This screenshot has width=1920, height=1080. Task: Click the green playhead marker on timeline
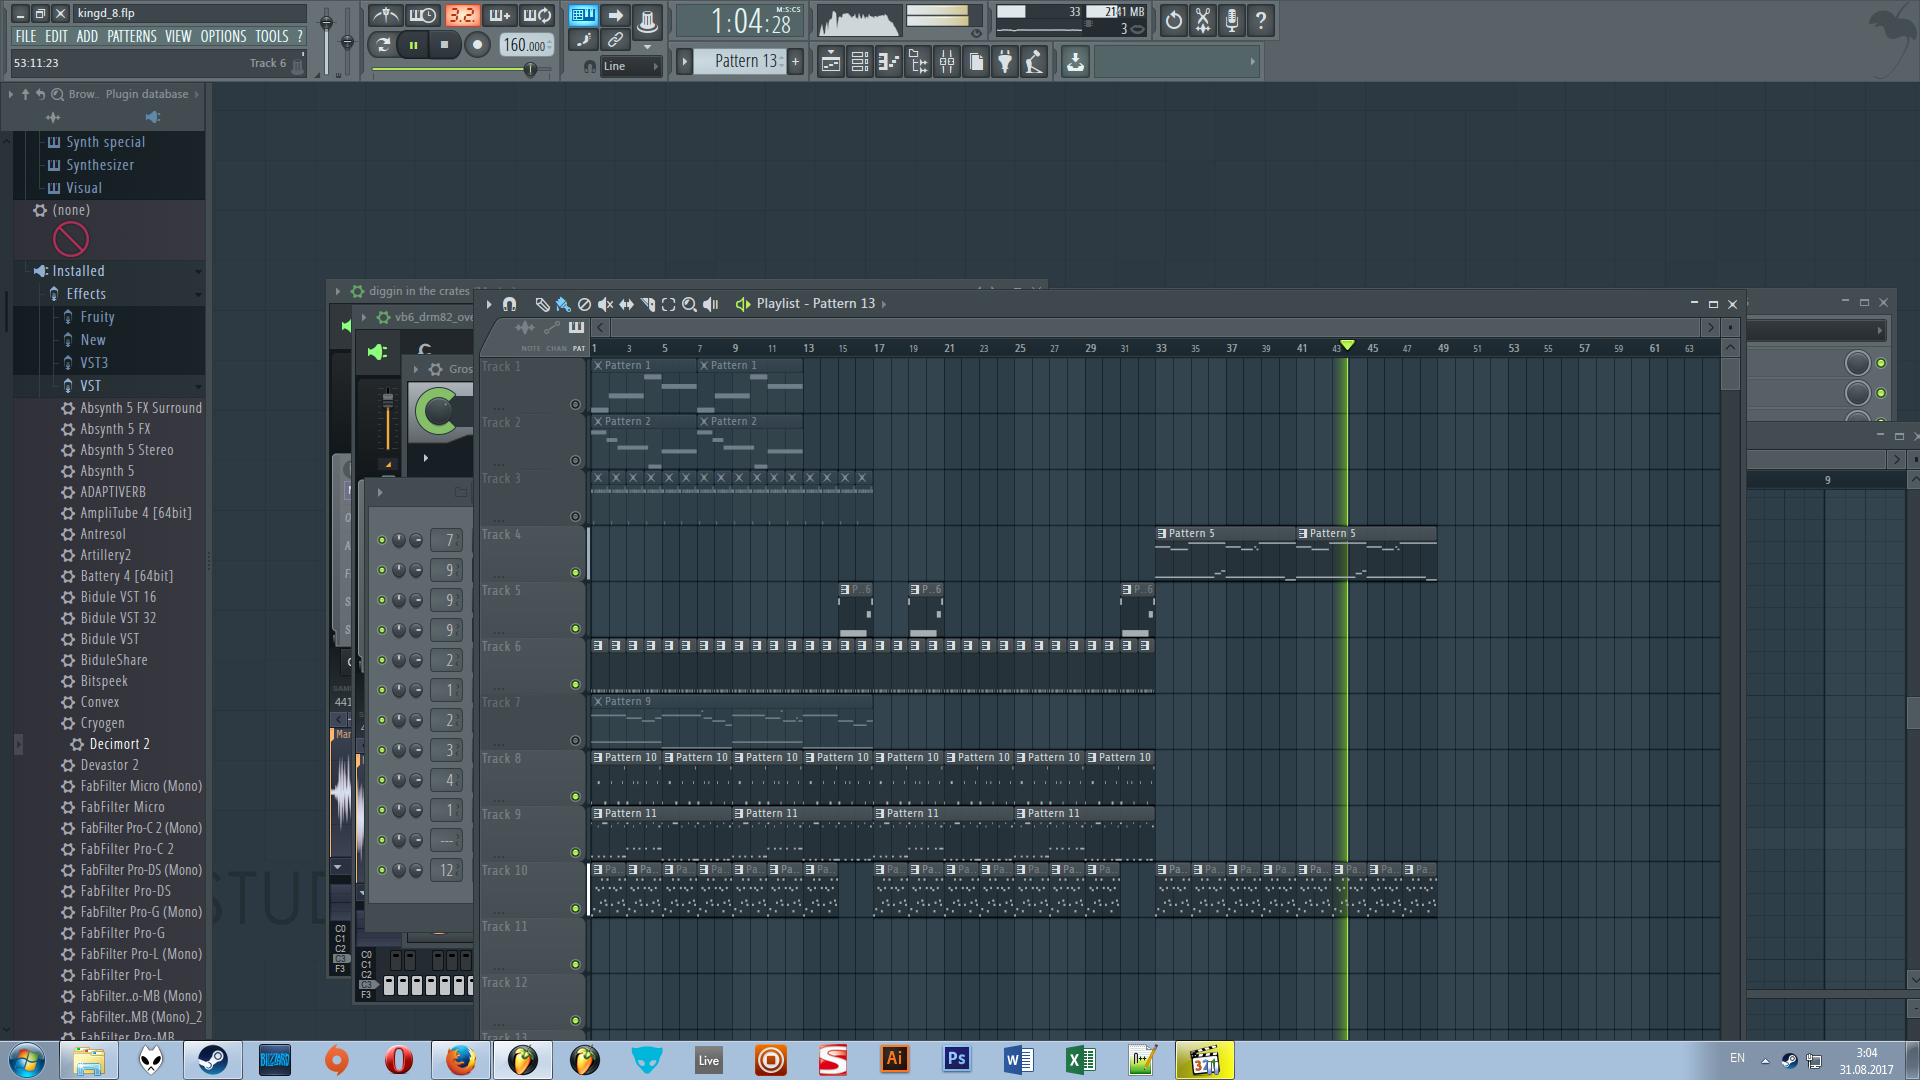(x=1347, y=345)
